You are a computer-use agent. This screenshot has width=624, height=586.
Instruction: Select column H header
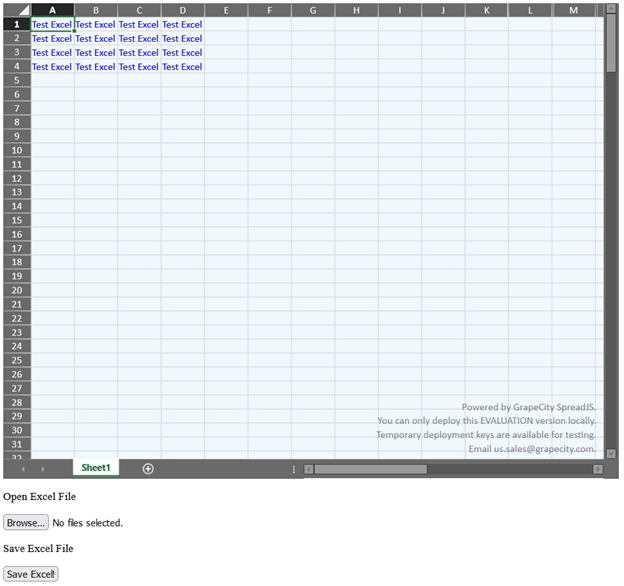[356, 10]
